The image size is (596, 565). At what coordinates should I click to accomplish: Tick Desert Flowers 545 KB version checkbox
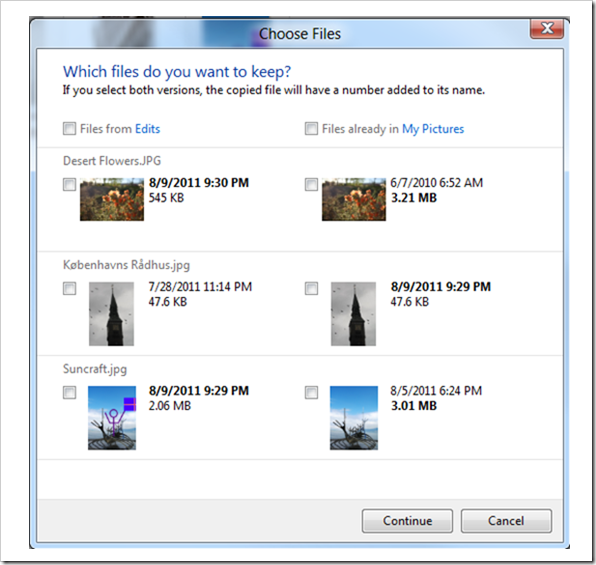click(x=69, y=185)
